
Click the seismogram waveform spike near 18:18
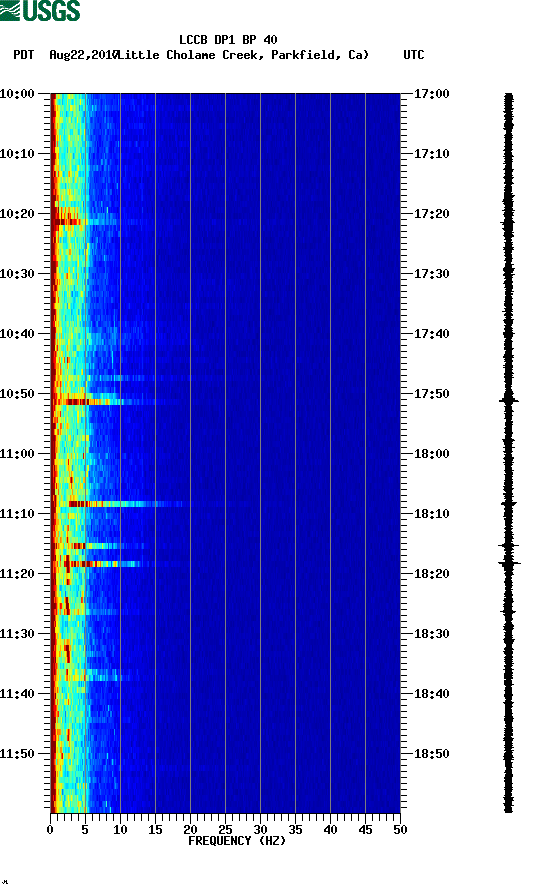pos(509,563)
